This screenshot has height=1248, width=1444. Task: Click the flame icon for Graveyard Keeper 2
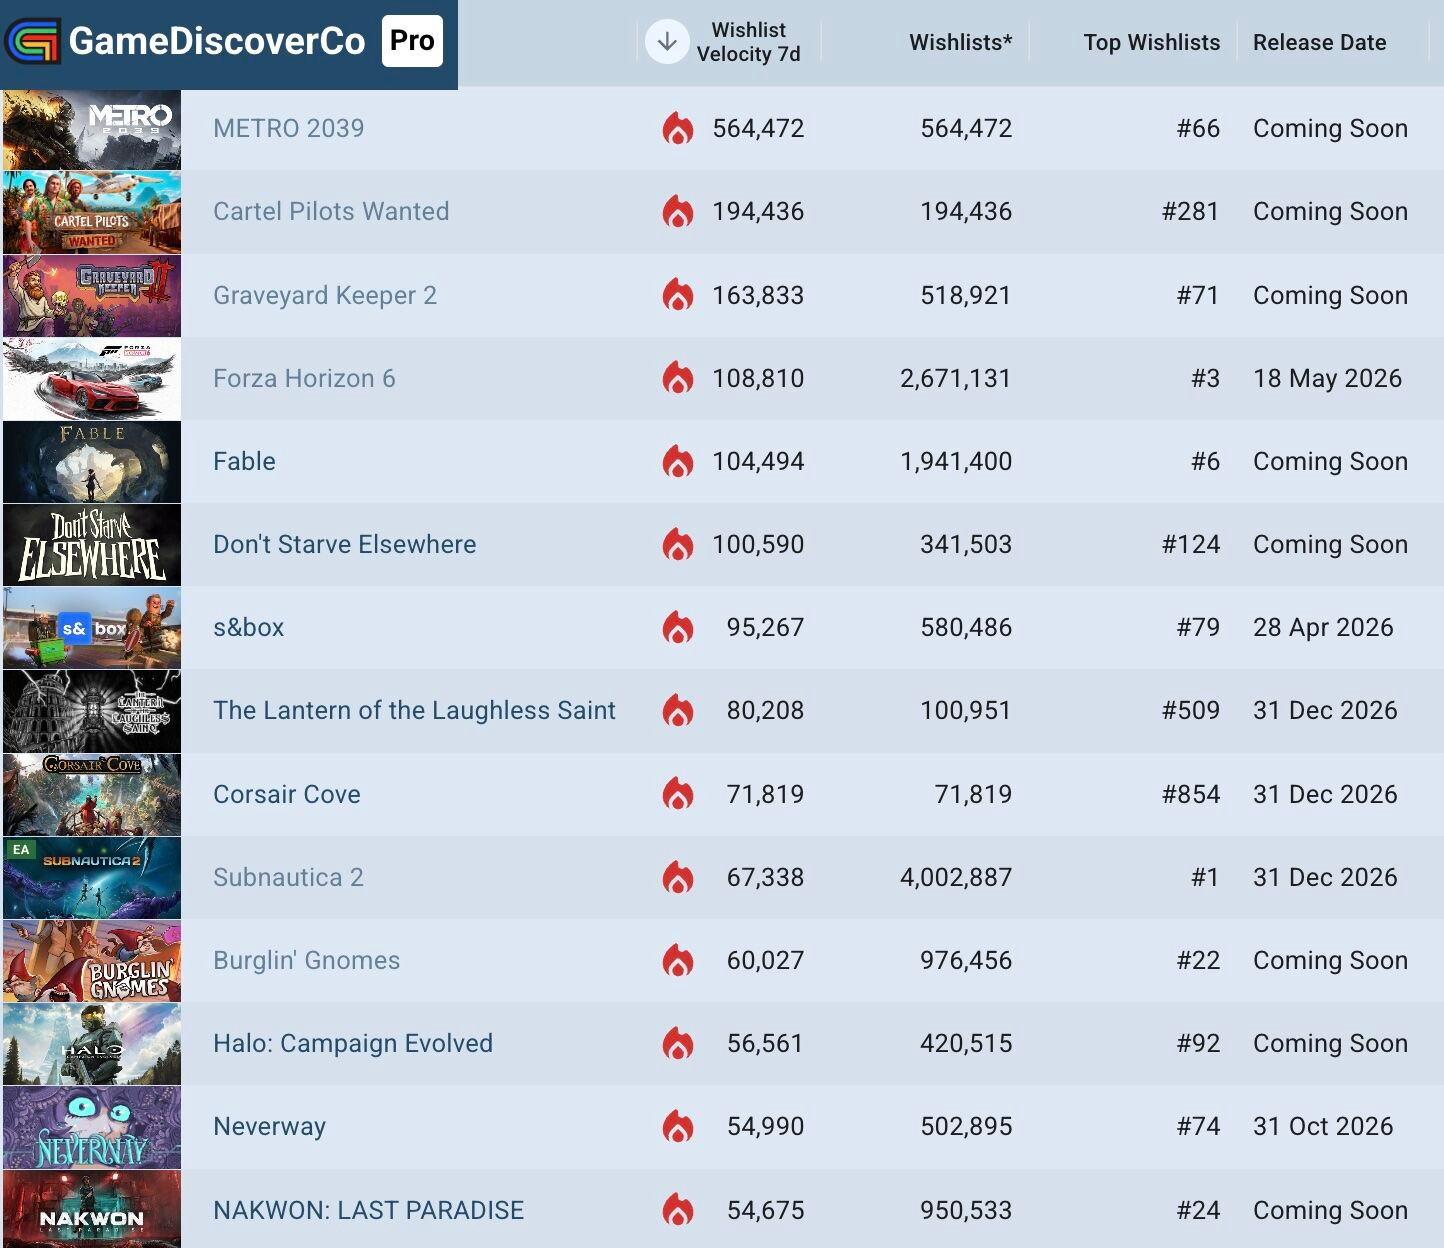[x=678, y=295]
